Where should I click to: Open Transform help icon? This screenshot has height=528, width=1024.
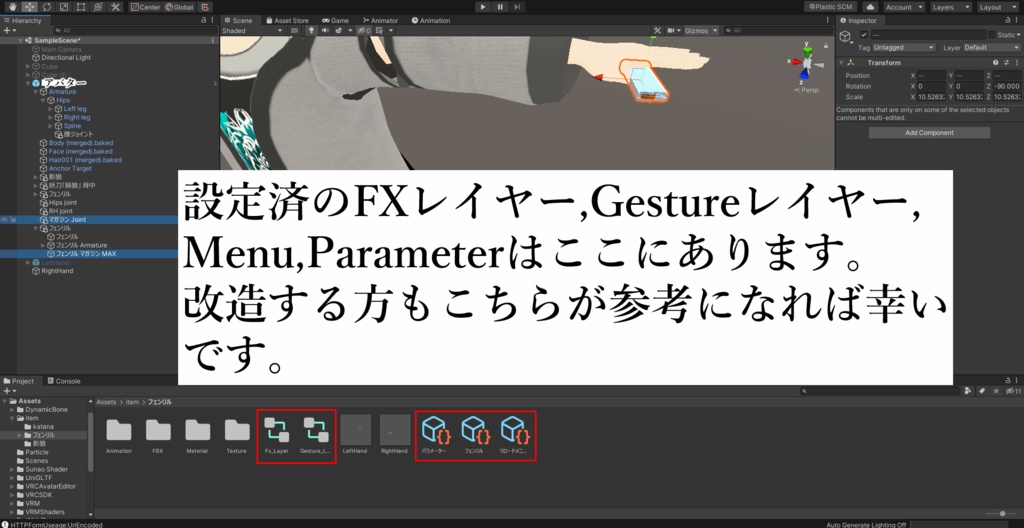[x=995, y=63]
